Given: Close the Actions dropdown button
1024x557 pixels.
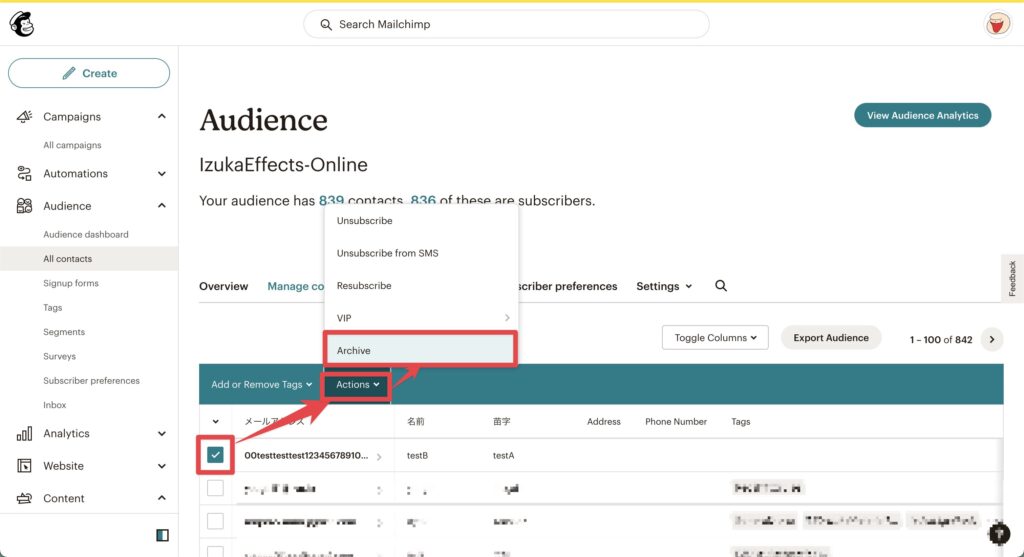Looking at the screenshot, I should click(357, 385).
